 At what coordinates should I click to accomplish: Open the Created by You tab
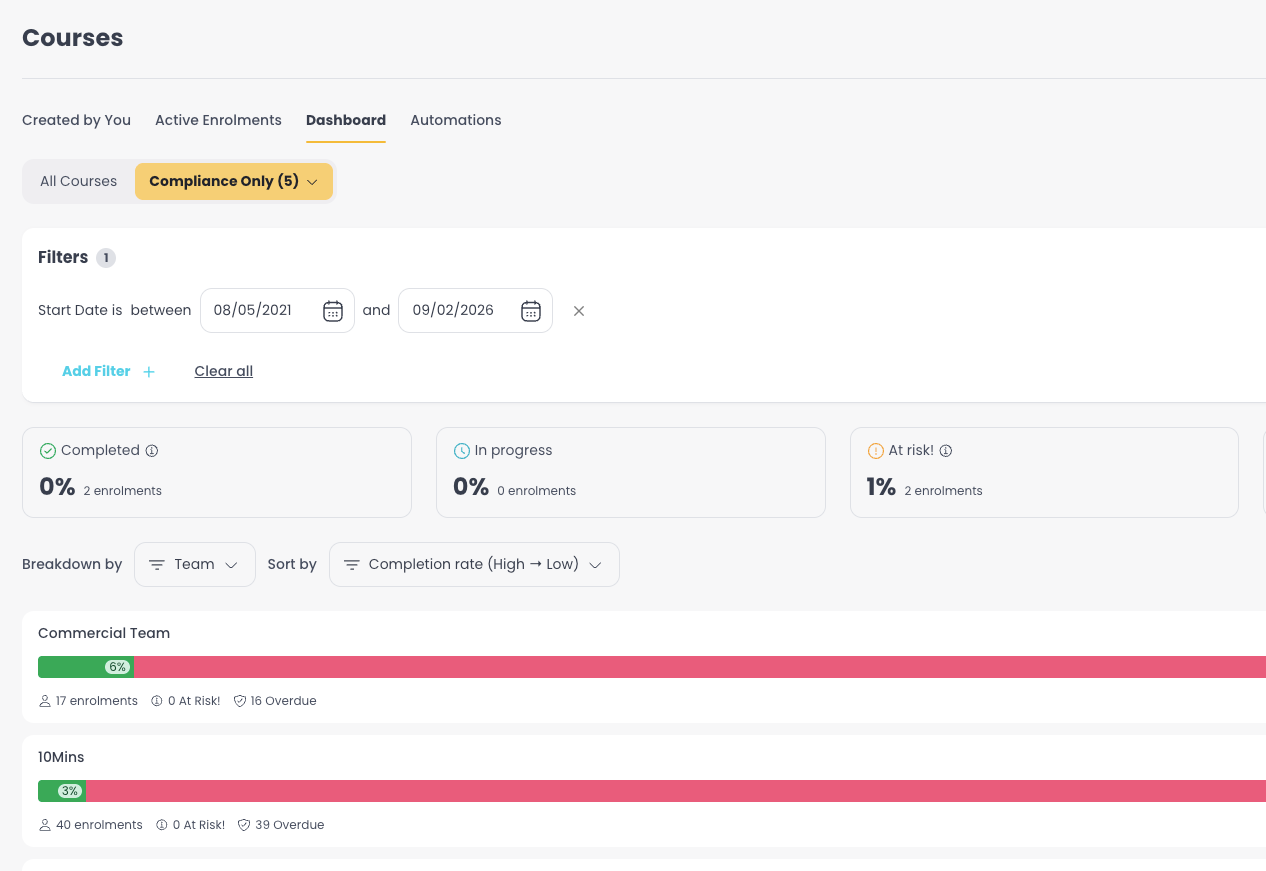[77, 120]
